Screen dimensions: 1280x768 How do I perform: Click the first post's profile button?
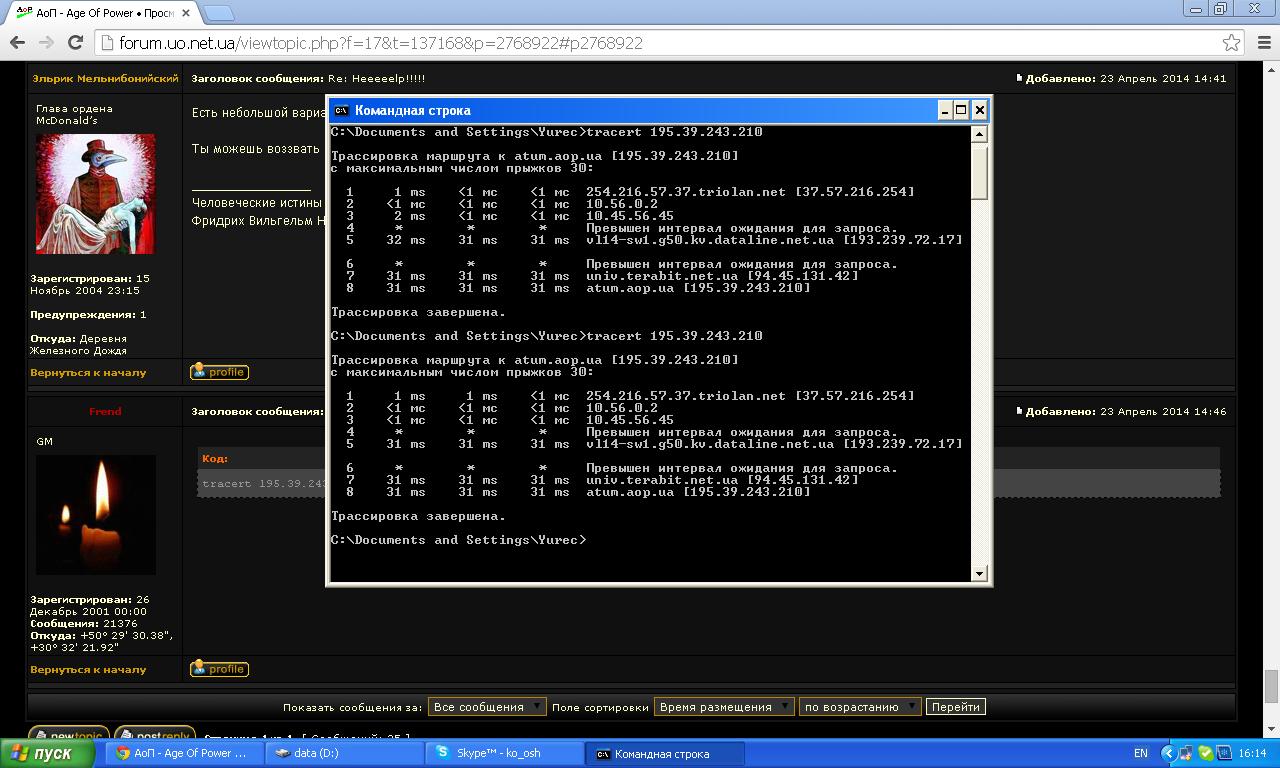pos(219,372)
